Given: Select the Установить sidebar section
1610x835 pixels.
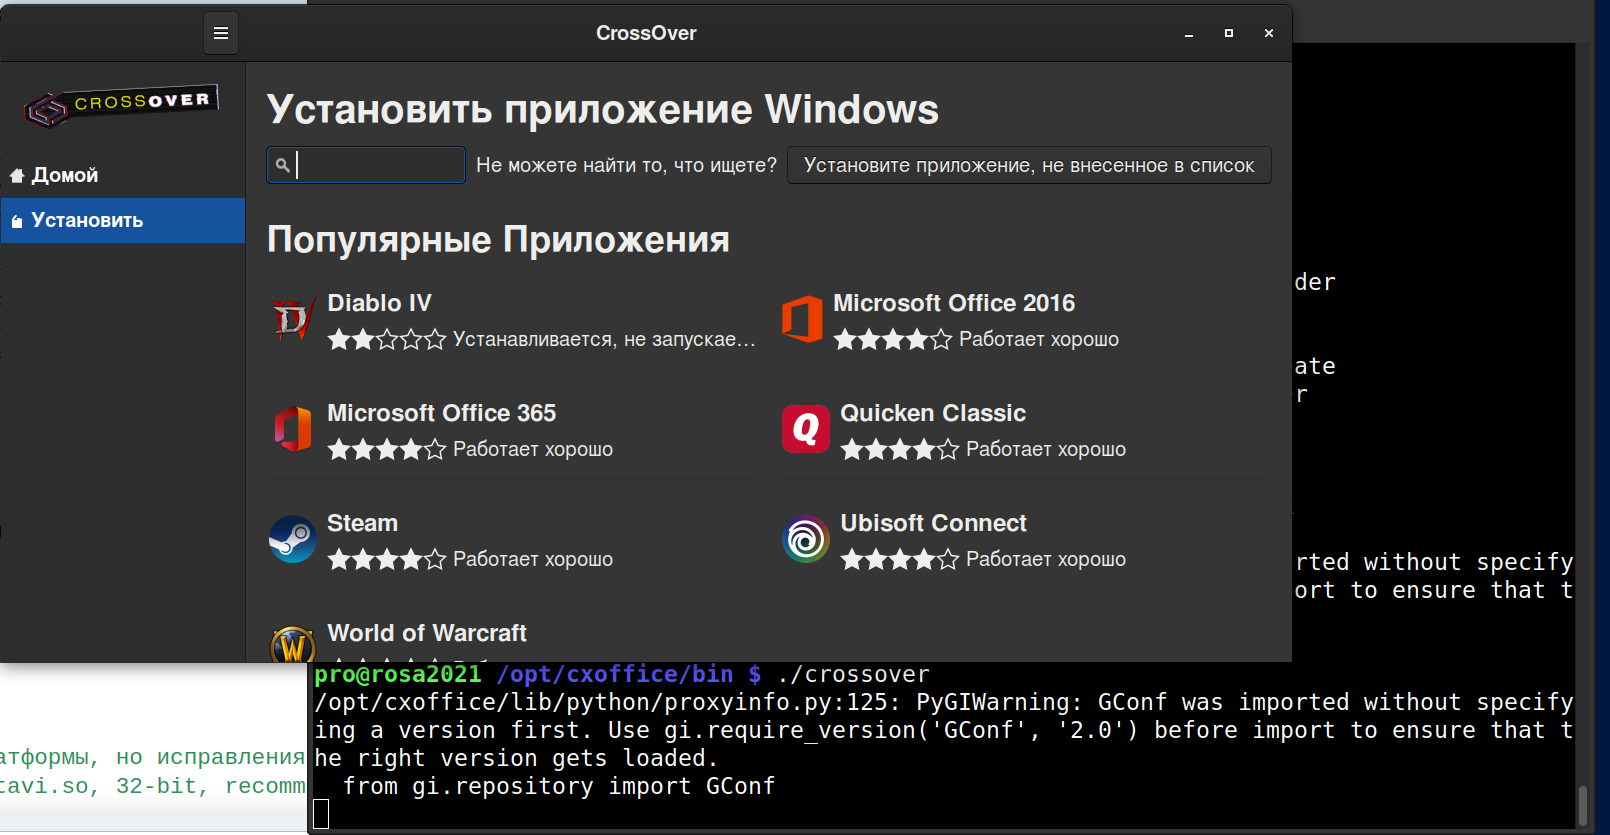Looking at the screenshot, I should click(123, 220).
